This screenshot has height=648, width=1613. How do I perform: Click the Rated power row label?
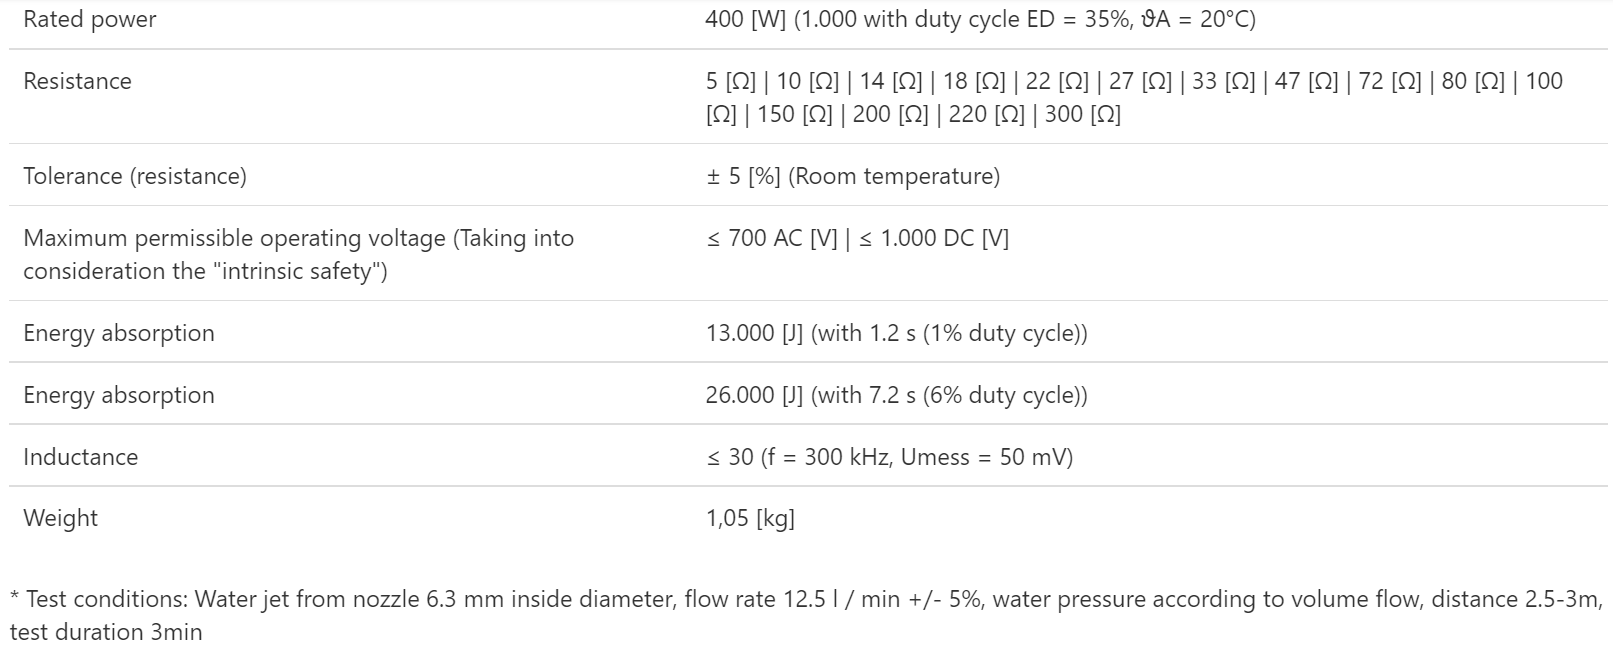point(90,20)
